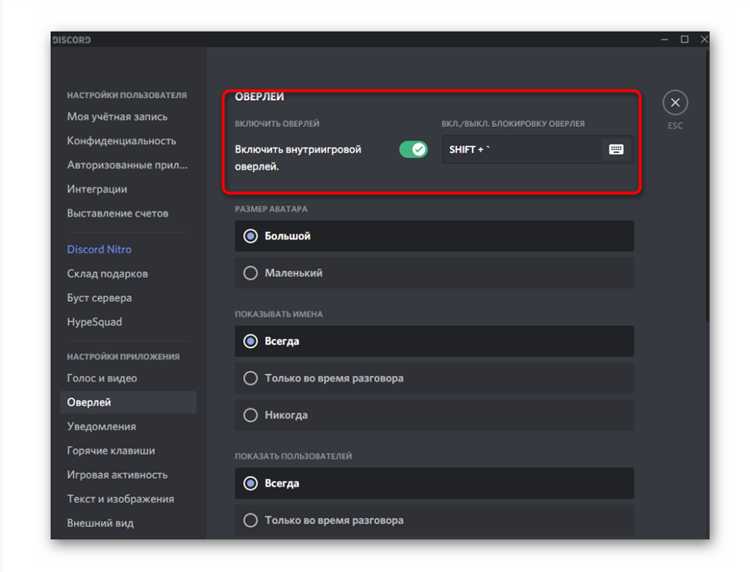Toggle the in-game overlay switch
750x572 pixels.
coord(414,150)
